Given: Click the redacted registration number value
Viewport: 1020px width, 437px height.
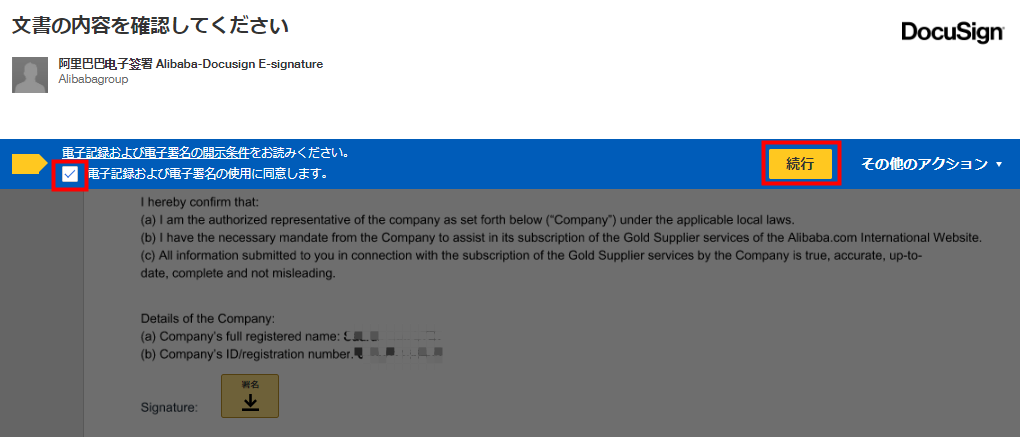Looking at the screenshot, I should (x=399, y=354).
